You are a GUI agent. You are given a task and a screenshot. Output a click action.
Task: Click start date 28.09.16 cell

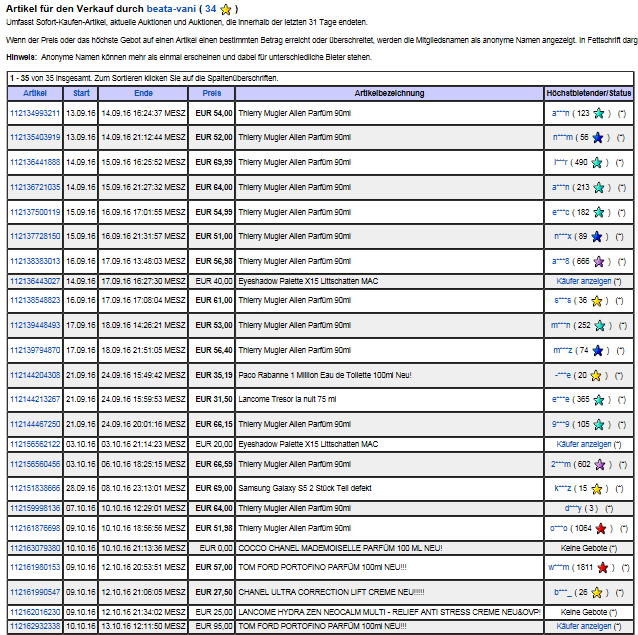click(x=81, y=488)
